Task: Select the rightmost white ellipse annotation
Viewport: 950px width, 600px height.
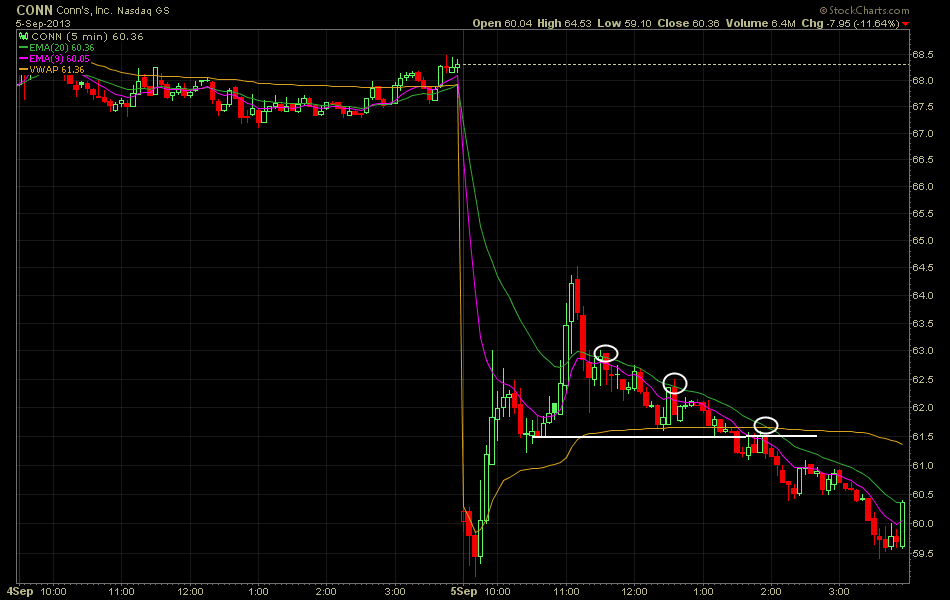Action: (x=766, y=425)
